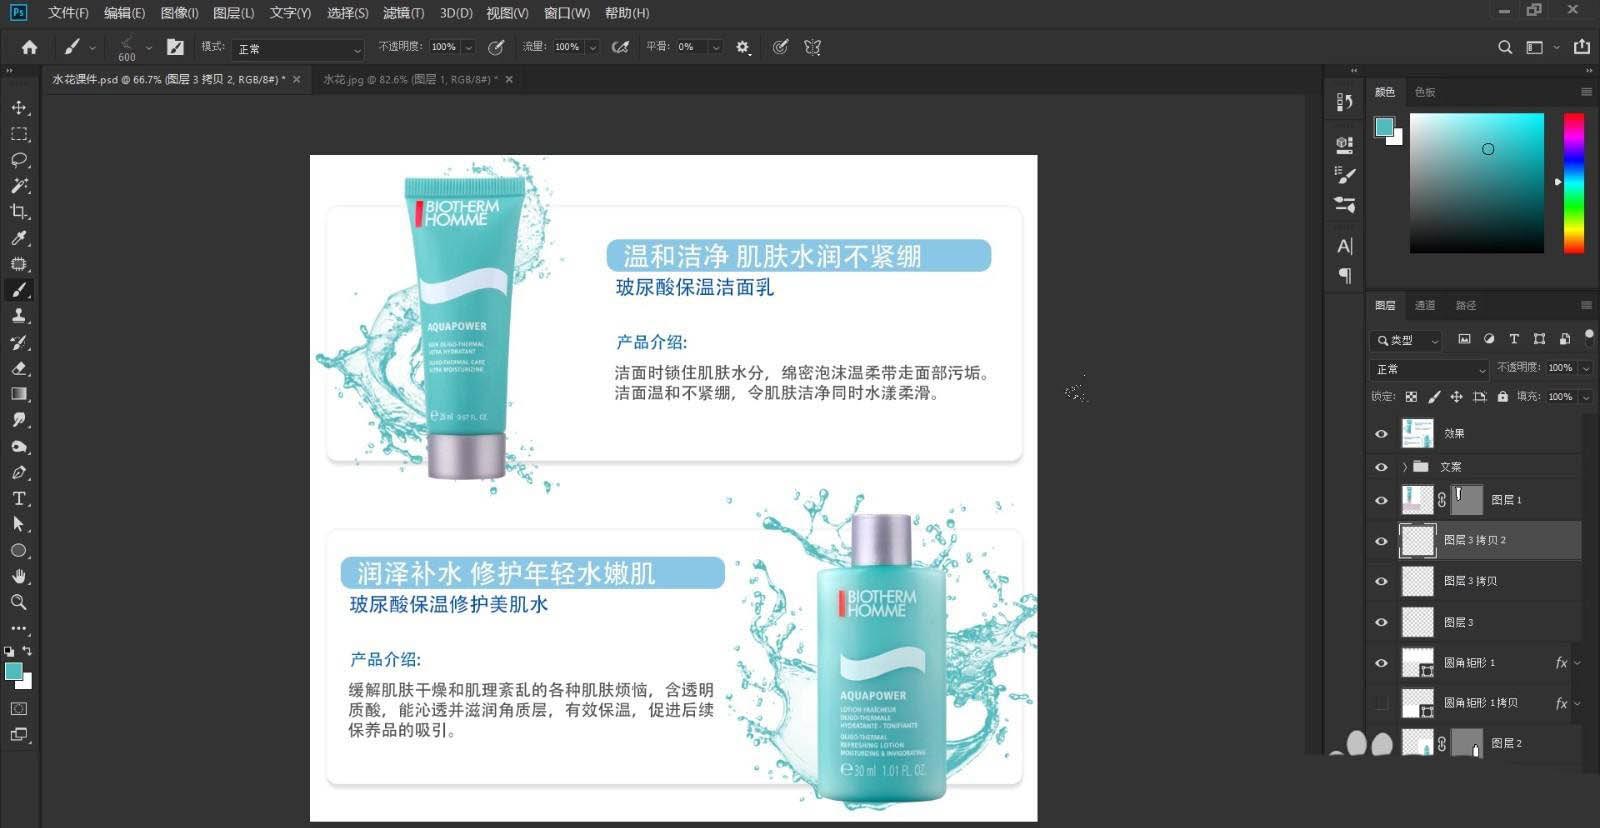Select the Crop tool
The image size is (1600, 828).
(x=19, y=211)
